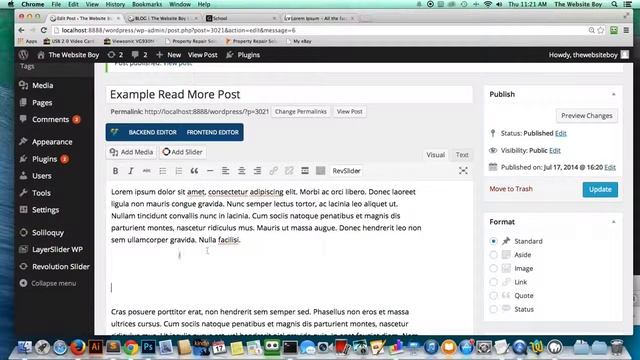The image size is (640, 360).
Task: Open WordPress logo menu in admin bar
Action: [23, 55]
